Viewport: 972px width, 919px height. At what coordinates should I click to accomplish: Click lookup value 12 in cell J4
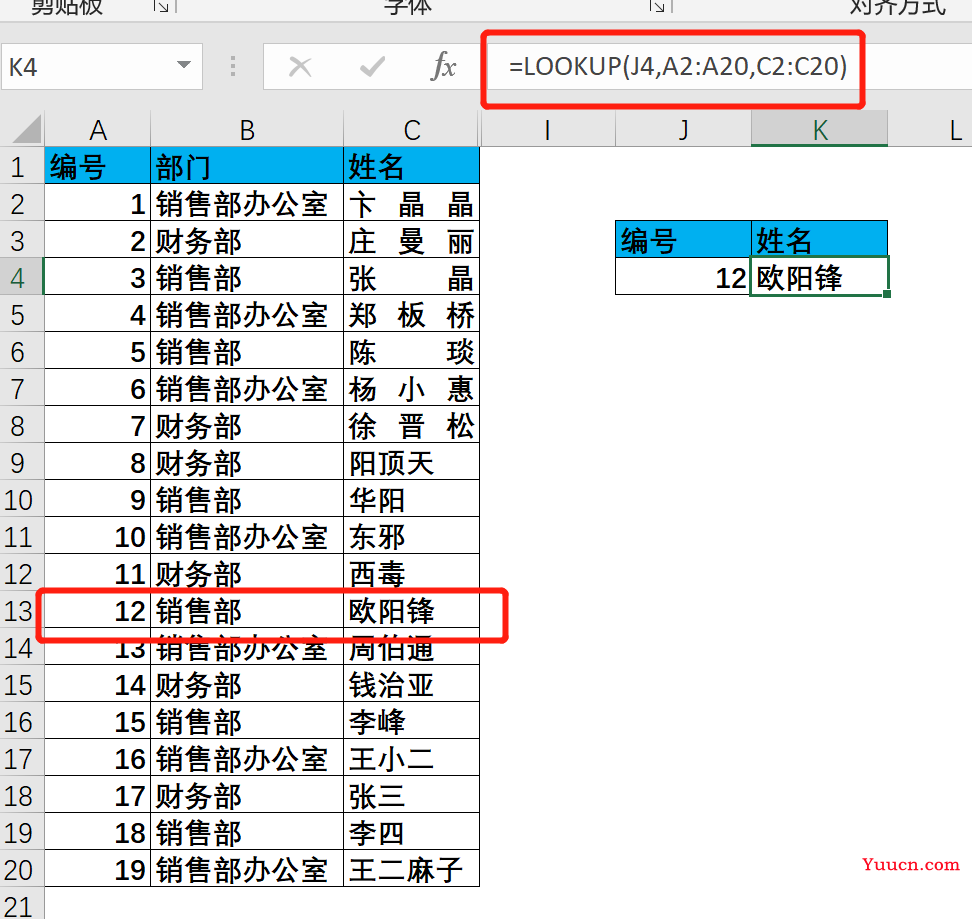point(683,277)
